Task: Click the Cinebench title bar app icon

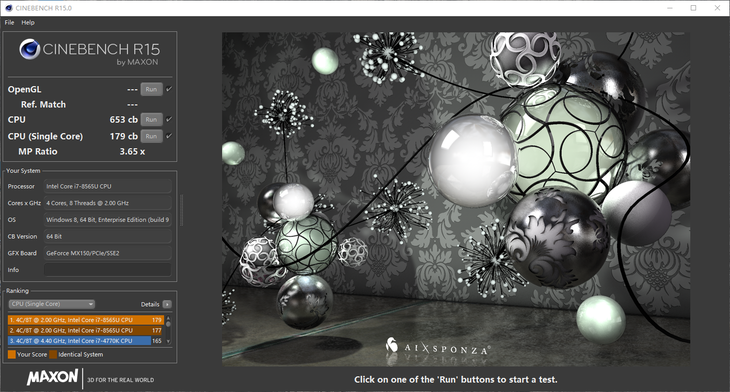Action: tap(8, 8)
